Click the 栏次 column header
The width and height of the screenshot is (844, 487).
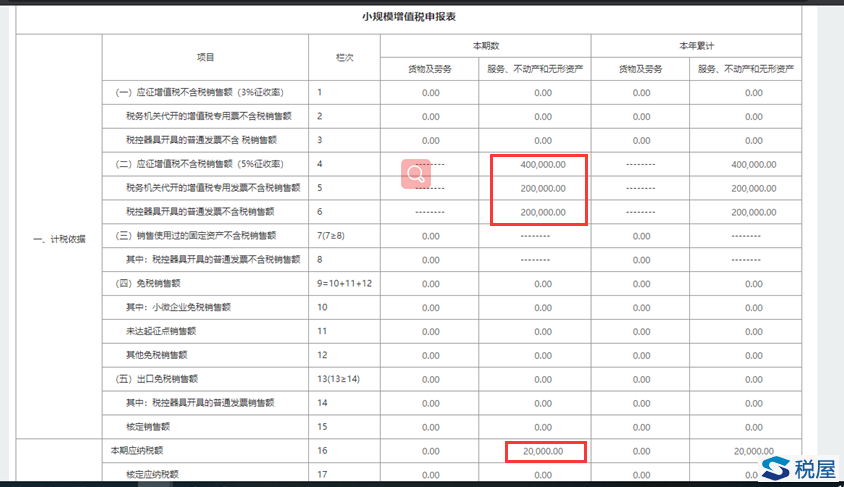(x=345, y=58)
